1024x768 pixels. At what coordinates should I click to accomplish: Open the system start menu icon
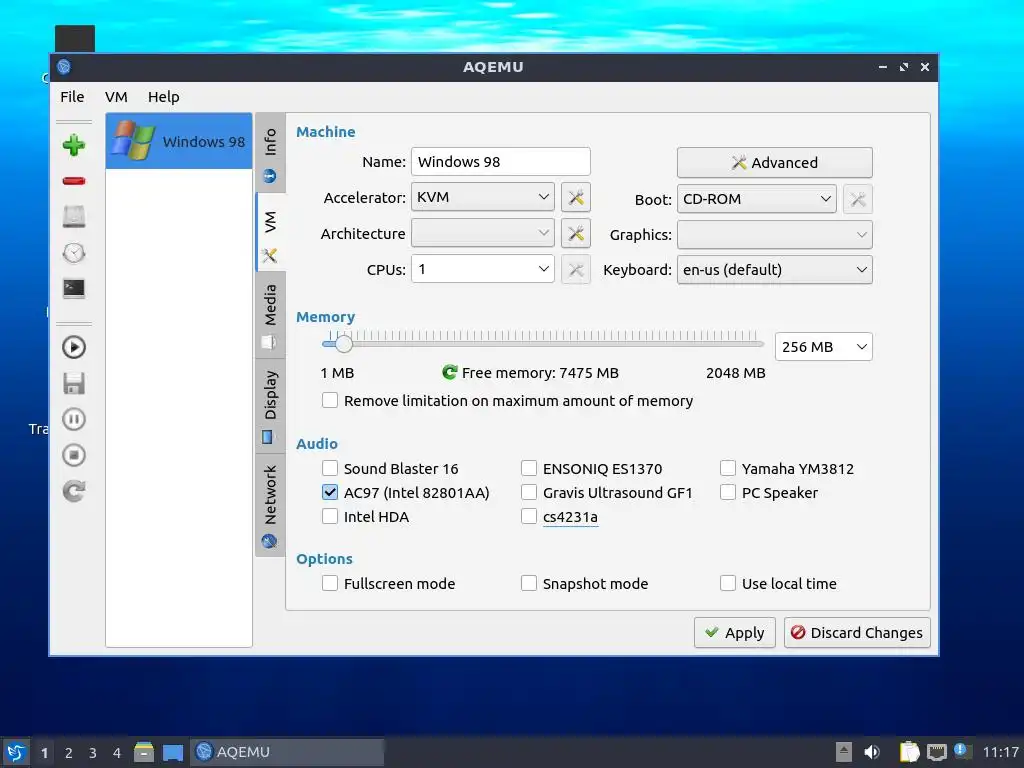point(16,752)
